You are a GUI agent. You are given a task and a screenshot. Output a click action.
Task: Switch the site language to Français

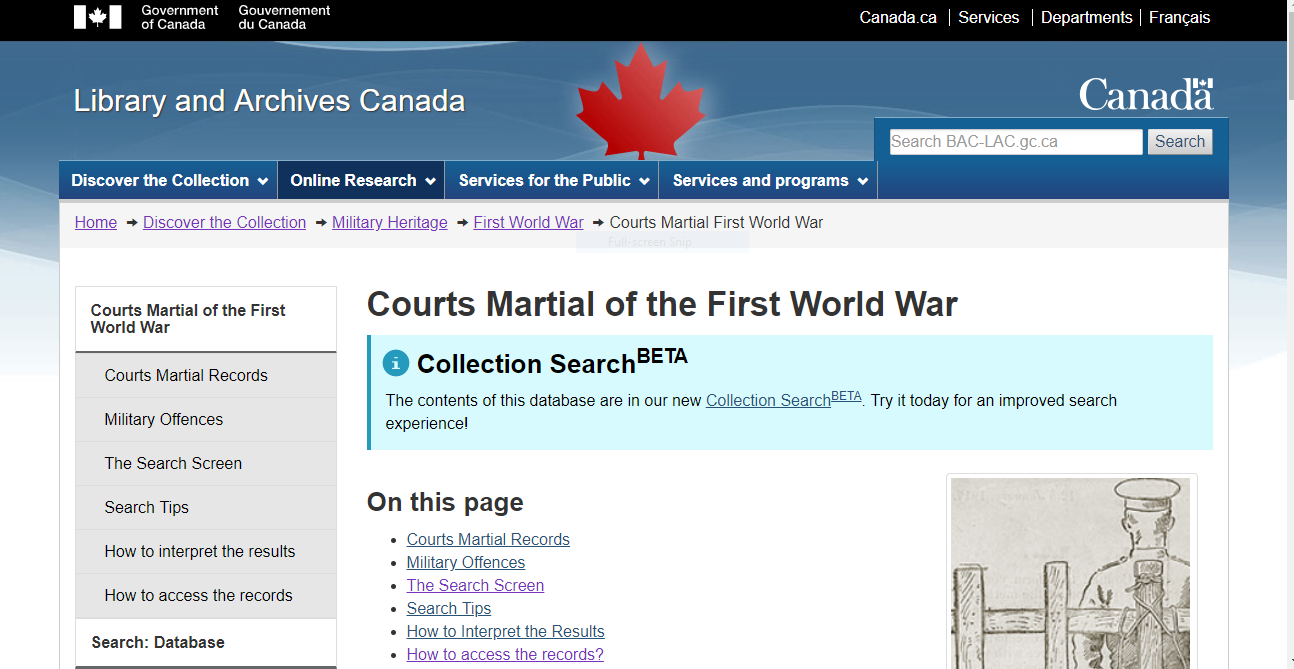(x=1179, y=17)
